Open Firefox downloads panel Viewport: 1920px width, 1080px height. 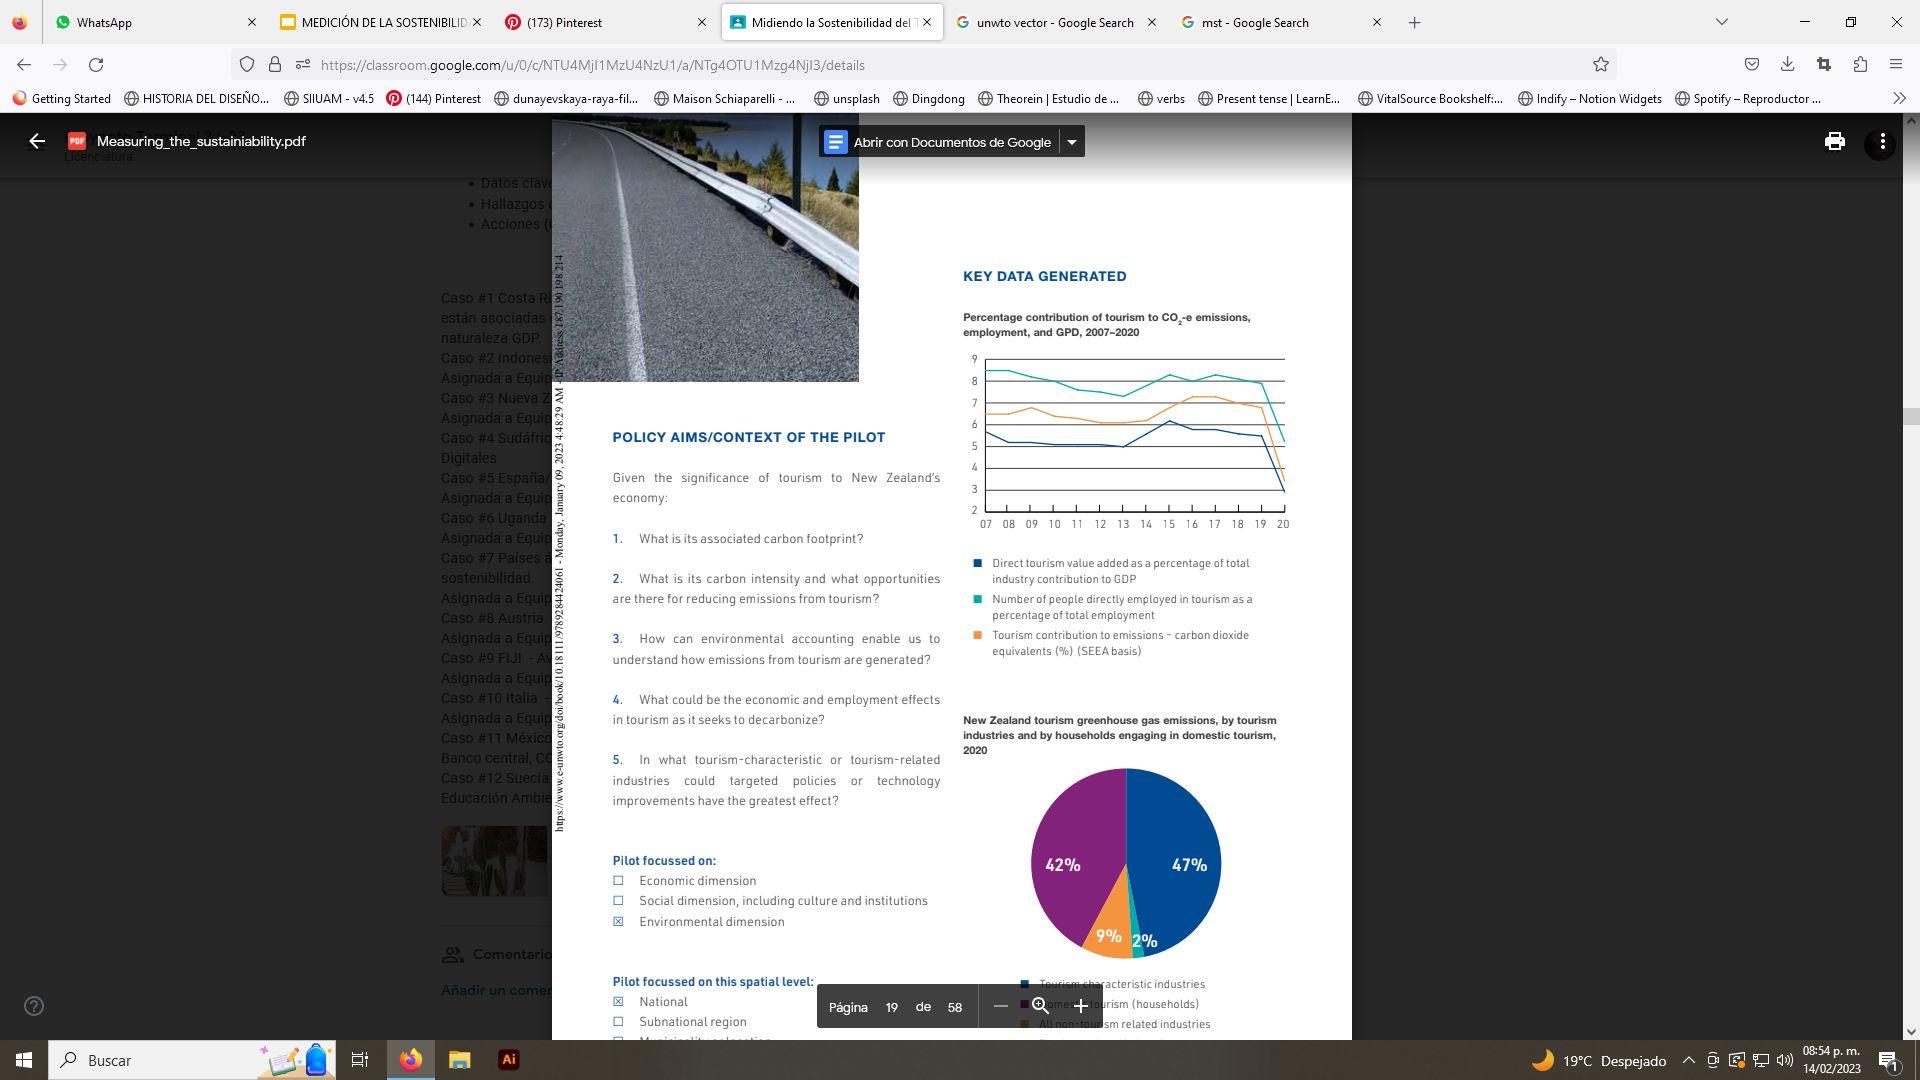[1787, 65]
